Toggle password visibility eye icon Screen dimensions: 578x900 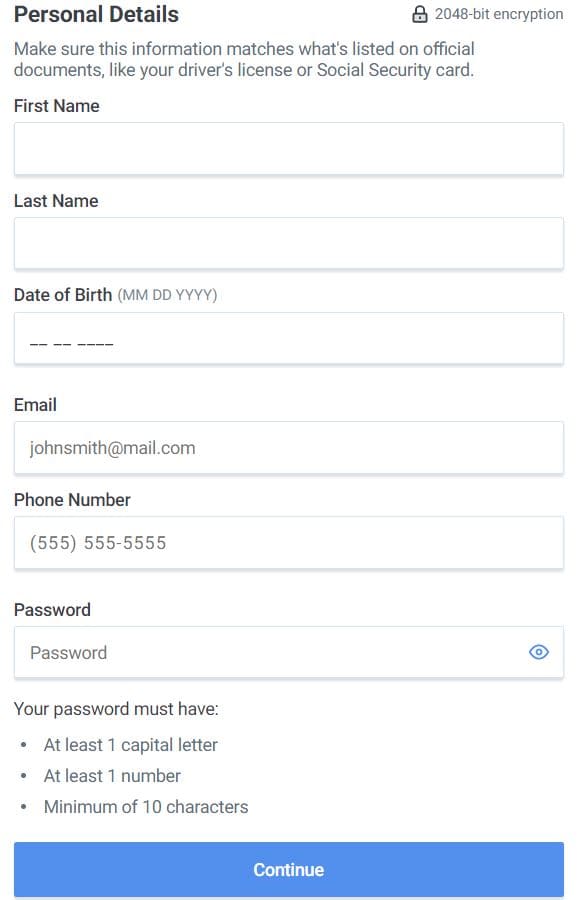point(538,652)
